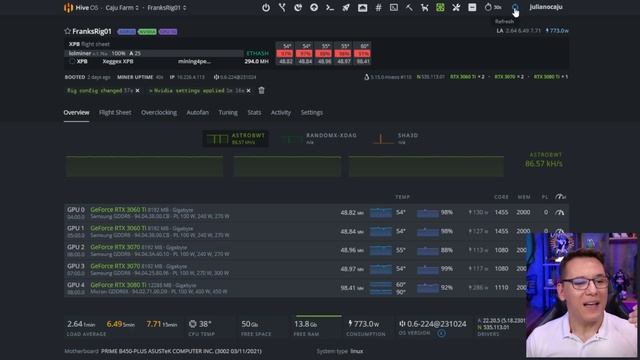The image size is (640, 360).
Task: Click the green tag next to FranksRig01
Action: click(x=147, y=31)
